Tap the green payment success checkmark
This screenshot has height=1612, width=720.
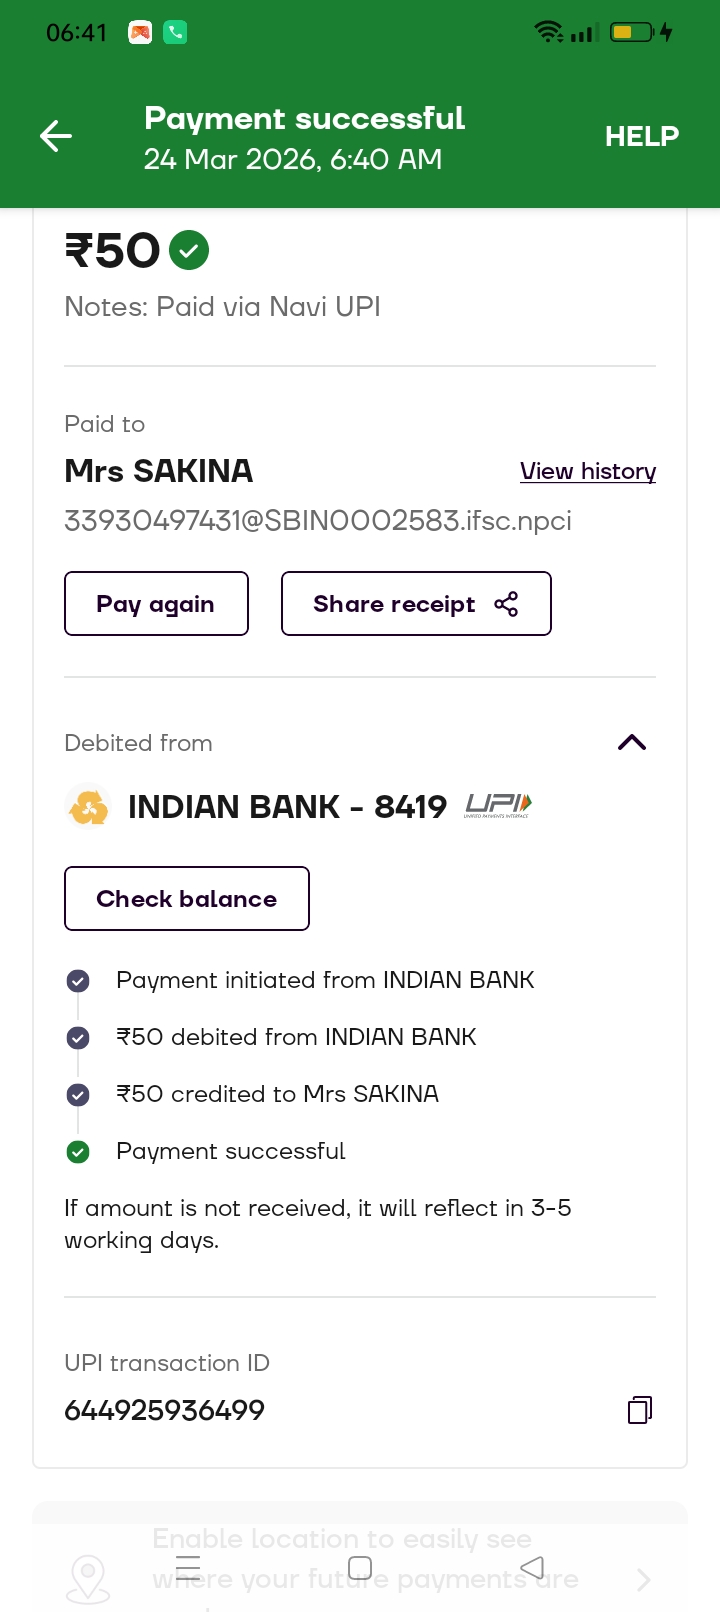[189, 250]
